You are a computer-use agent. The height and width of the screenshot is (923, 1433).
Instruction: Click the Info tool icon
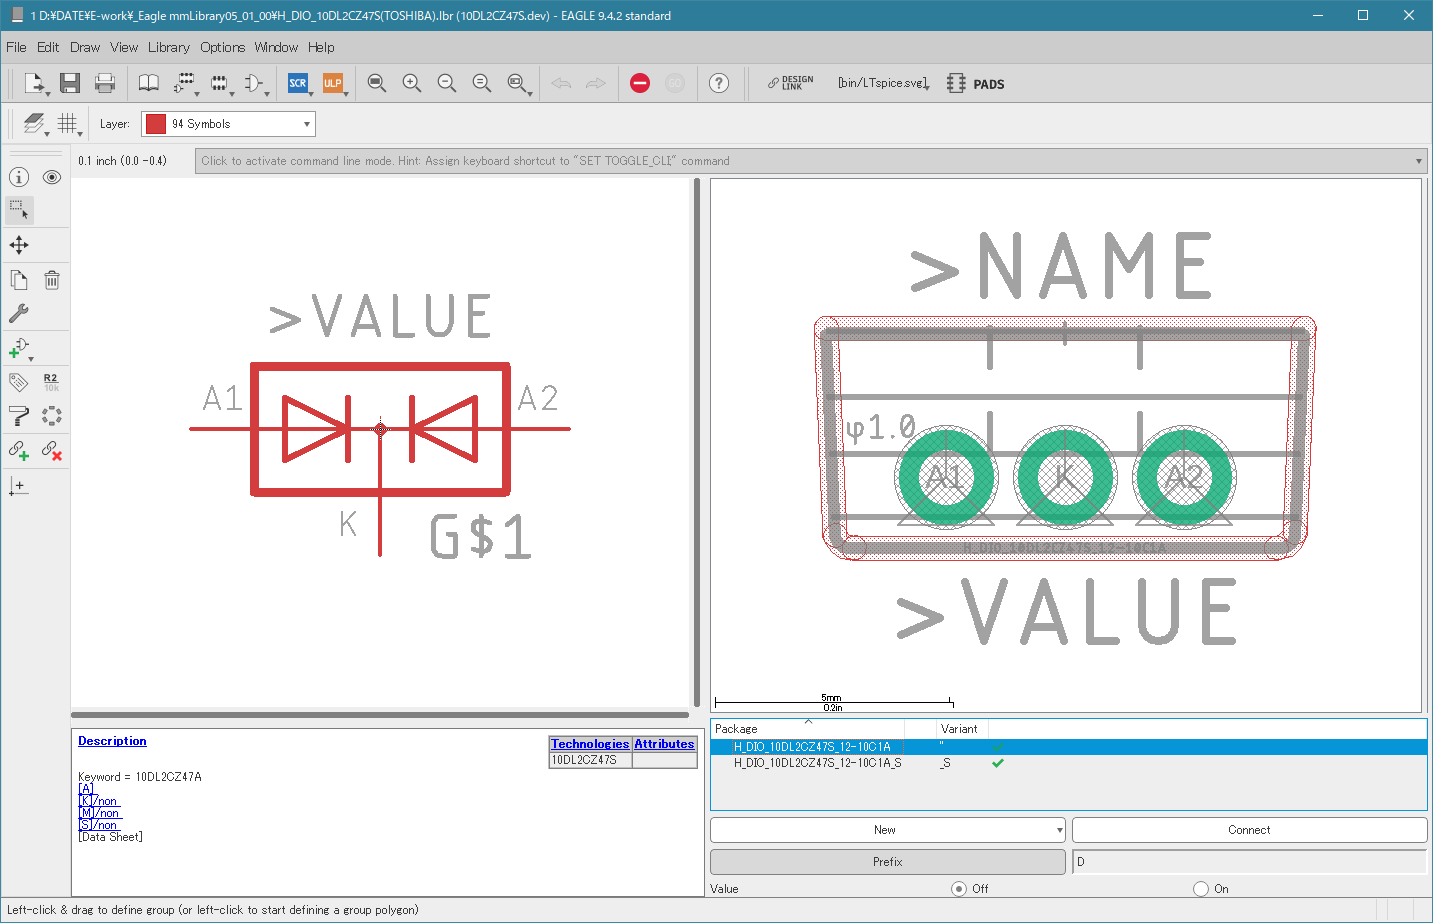(19, 177)
